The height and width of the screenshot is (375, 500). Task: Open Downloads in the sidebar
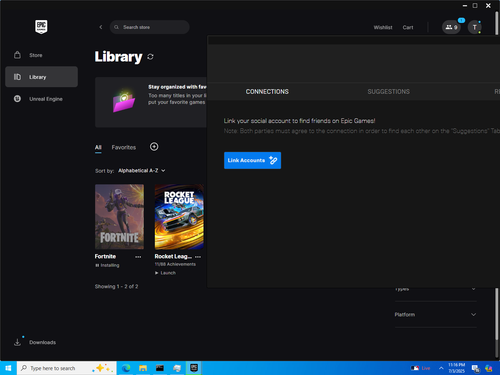(x=41, y=342)
